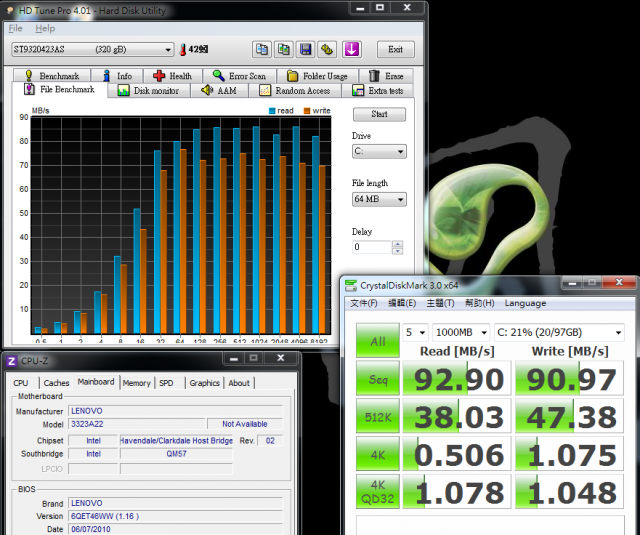The height and width of the screenshot is (535, 640).
Task: Click the Delay value input field
Action: click(x=372, y=247)
